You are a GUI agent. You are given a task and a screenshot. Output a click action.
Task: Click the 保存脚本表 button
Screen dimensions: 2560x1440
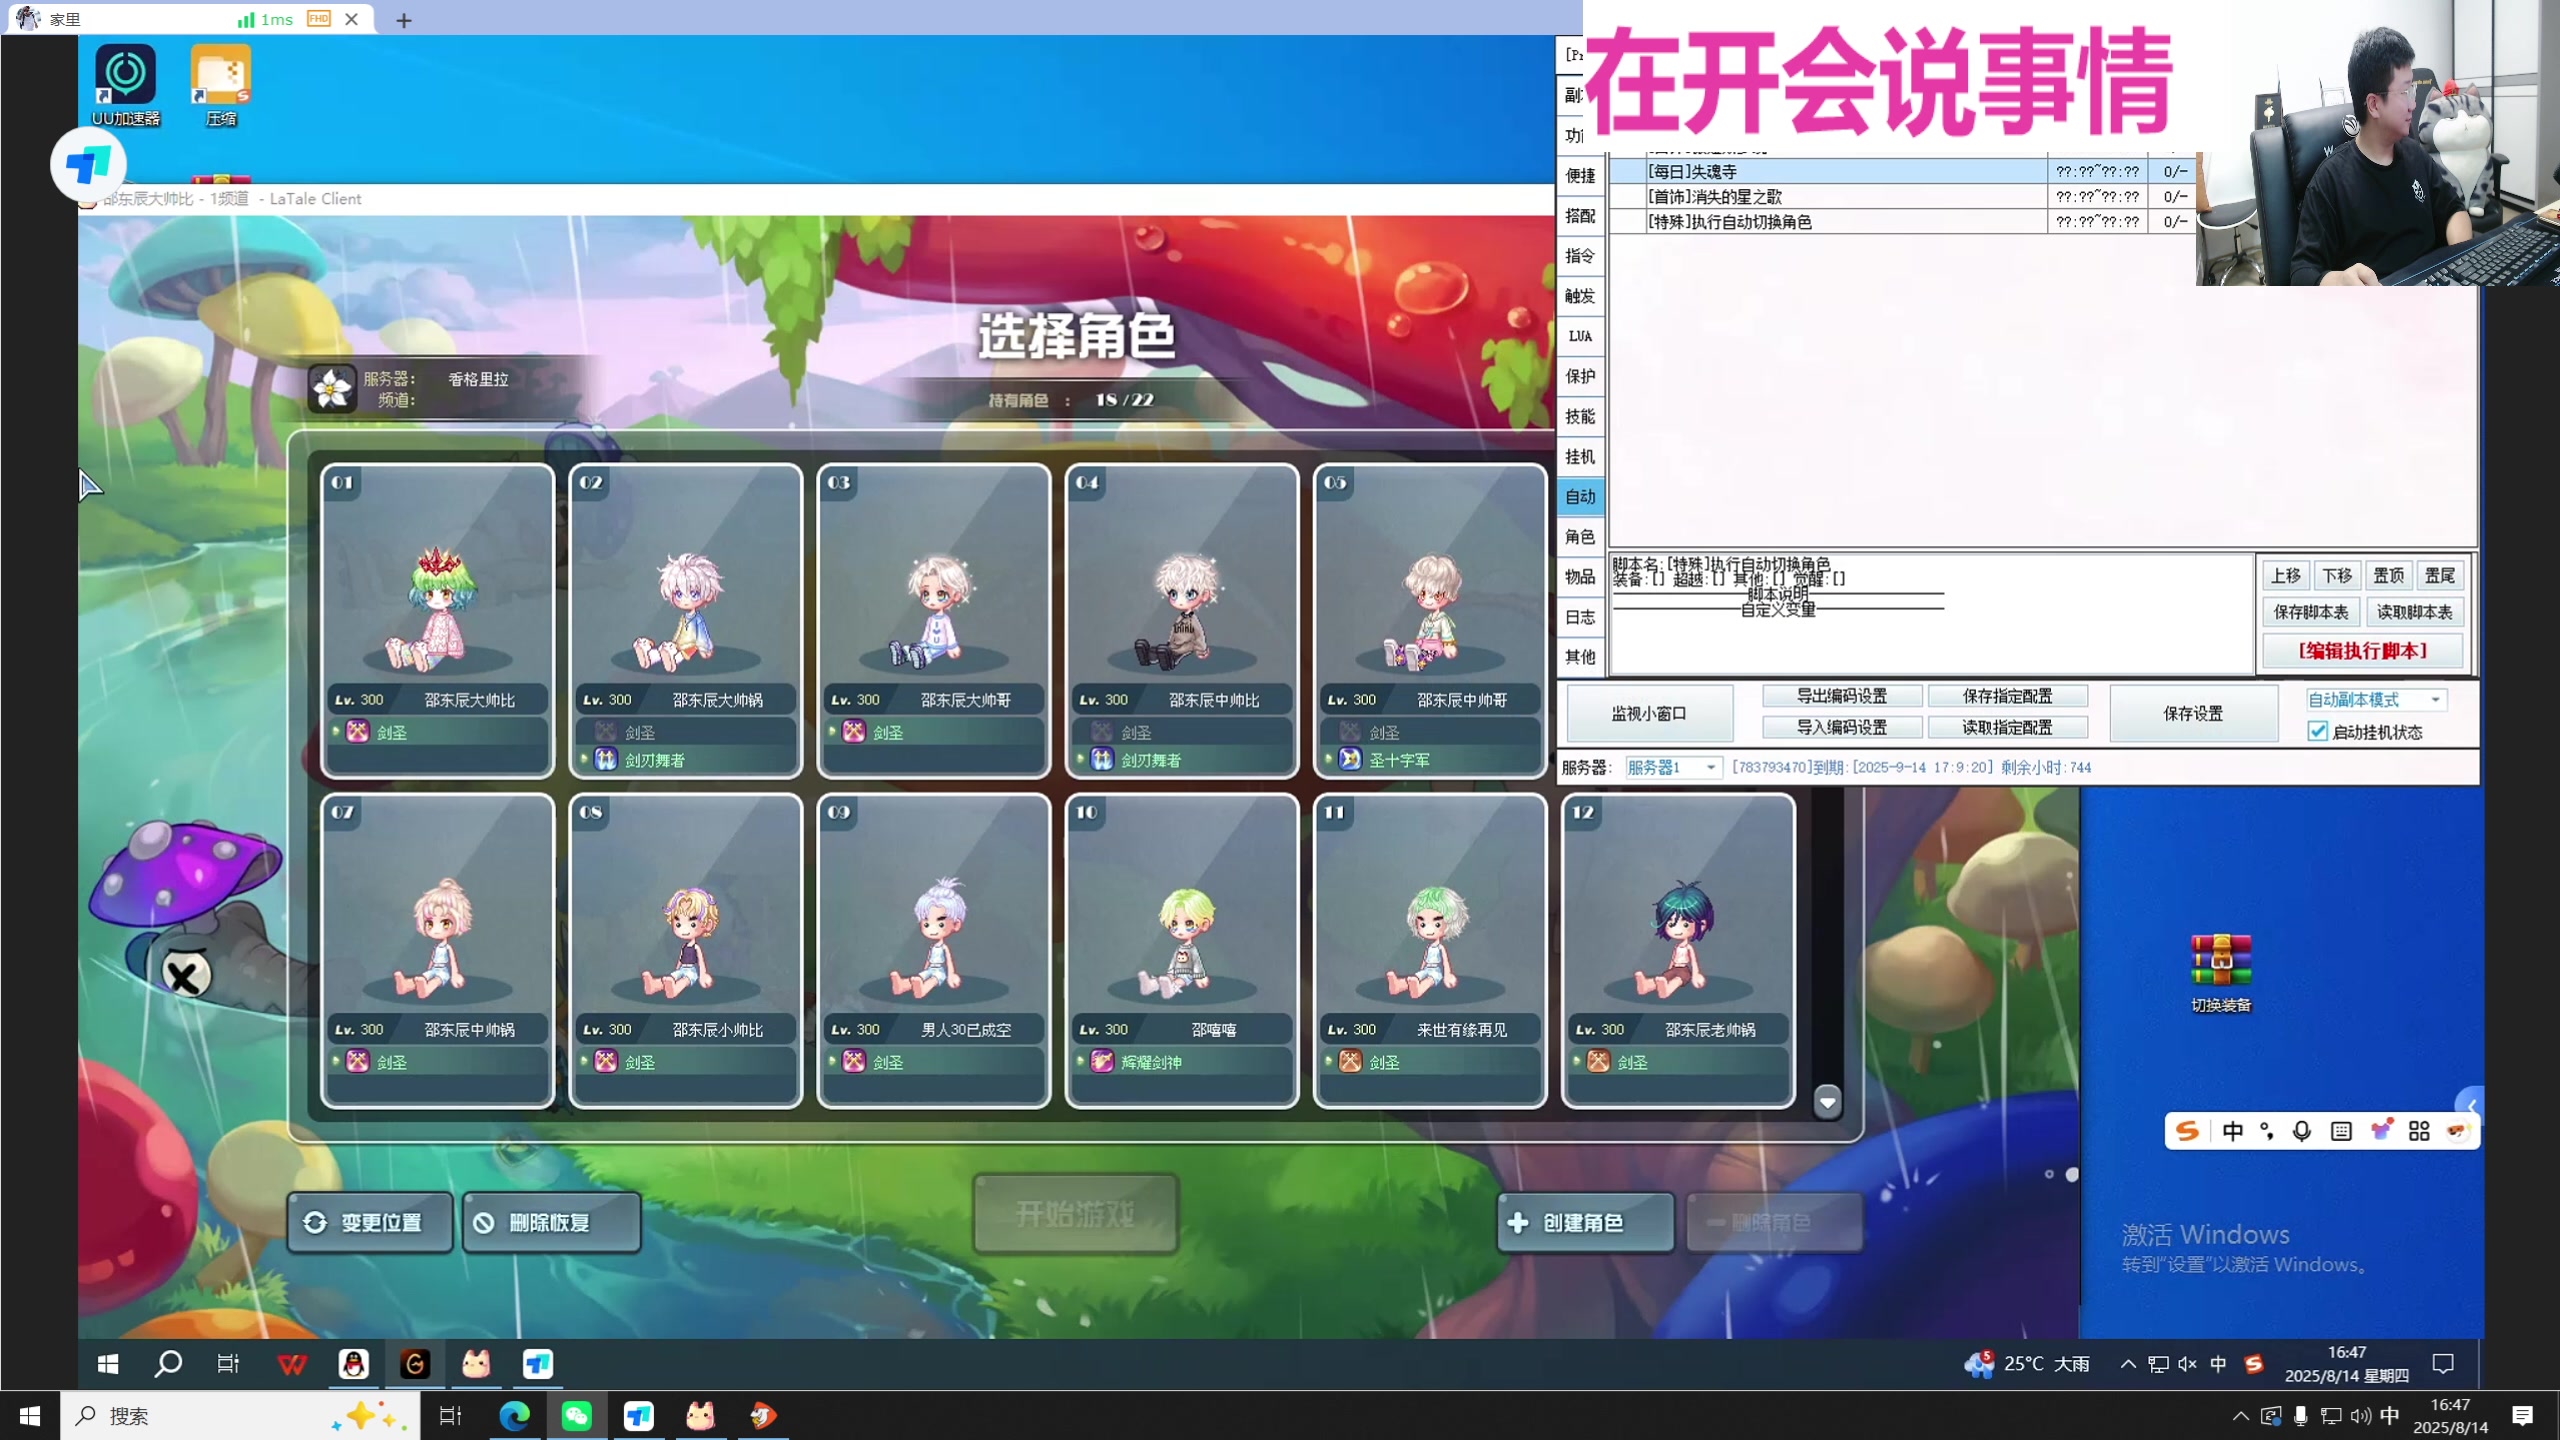tap(2311, 612)
